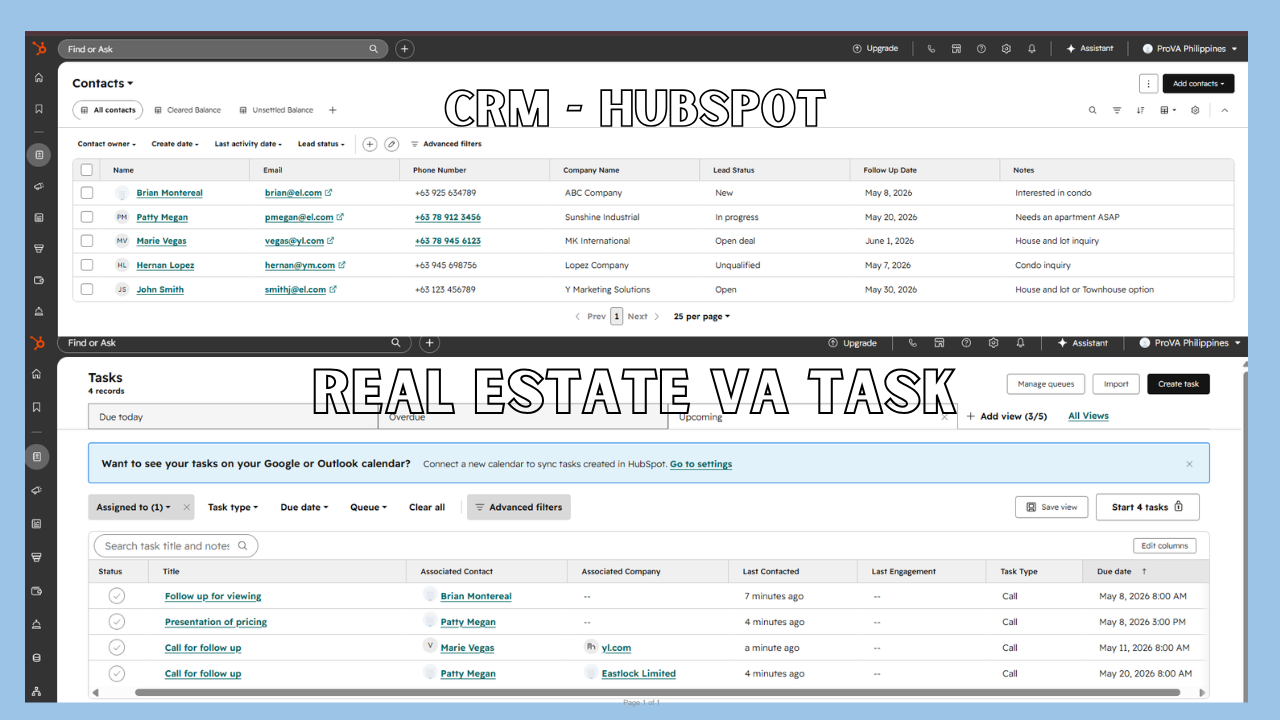Tick the select-all checkbox in the contacts table header
Image resolution: width=1280 pixels, height=720 pixels.
(87, 170)
